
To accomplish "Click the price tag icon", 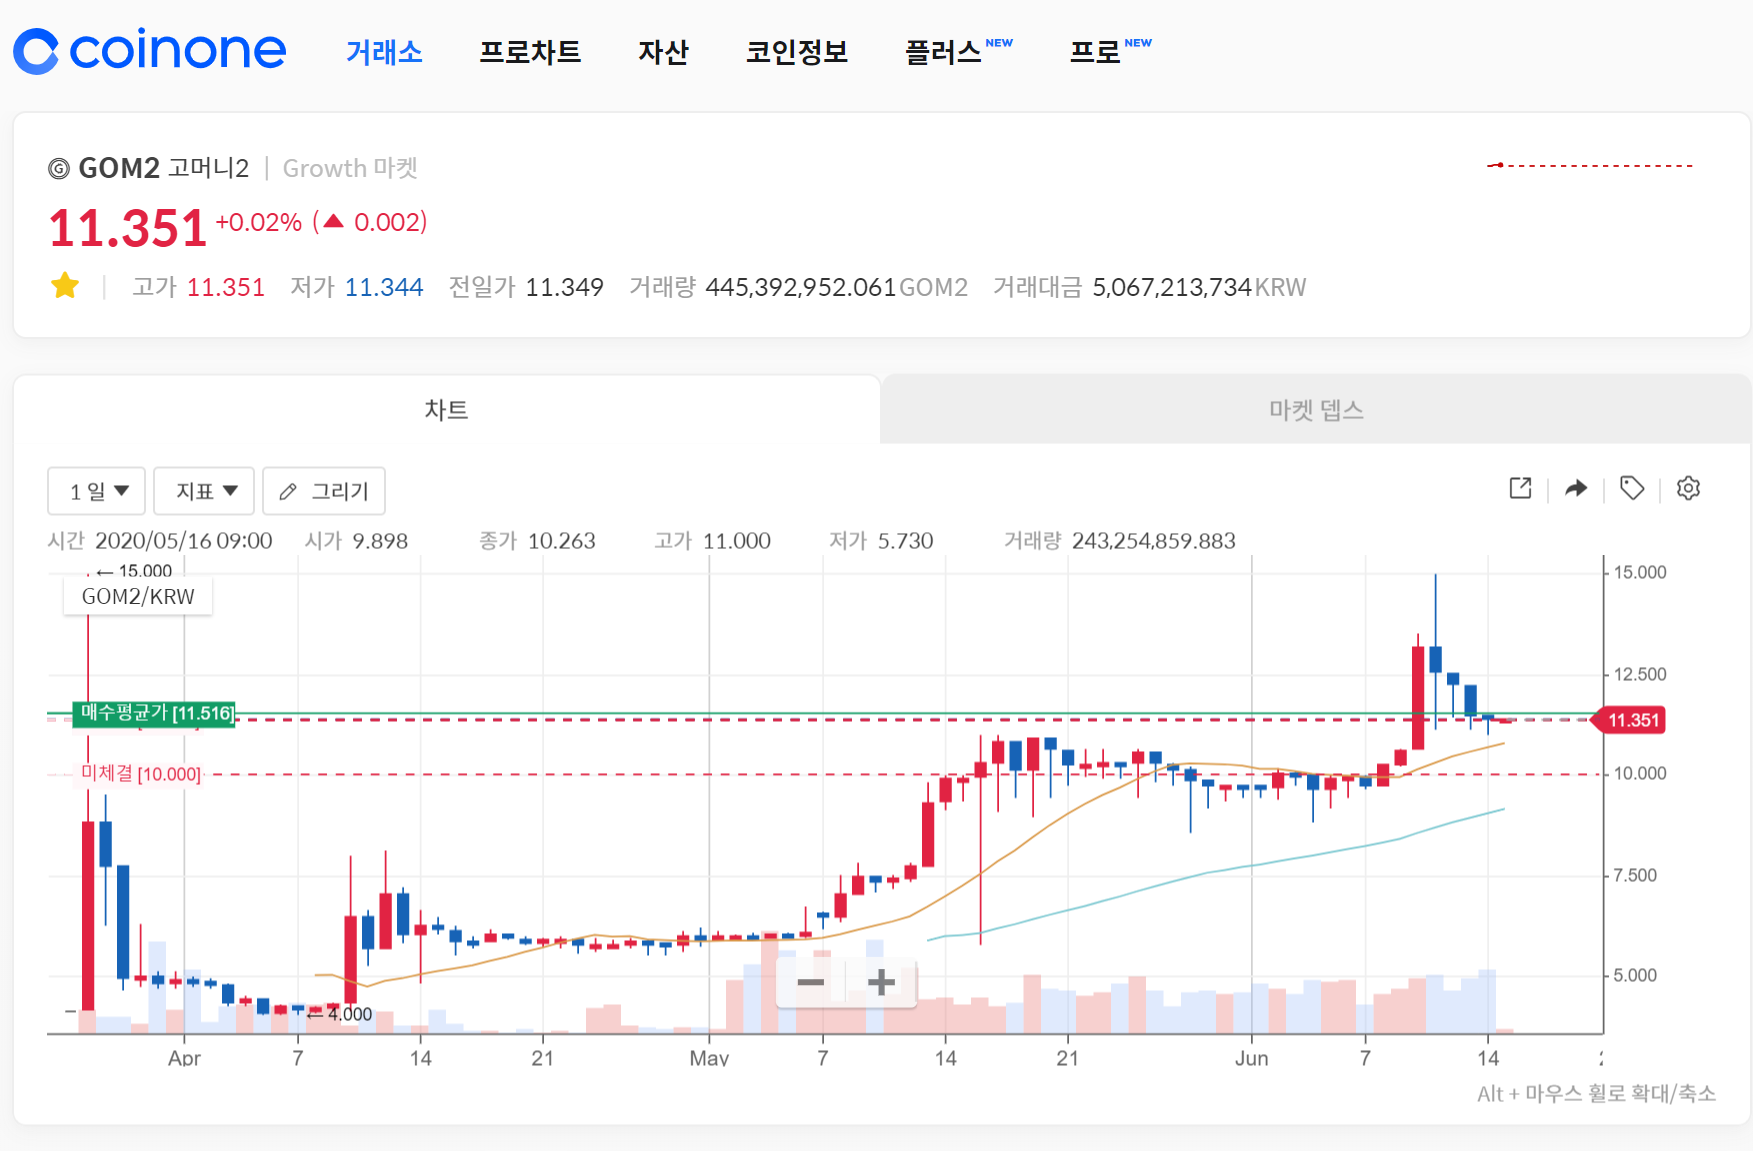I will 1632,488.
